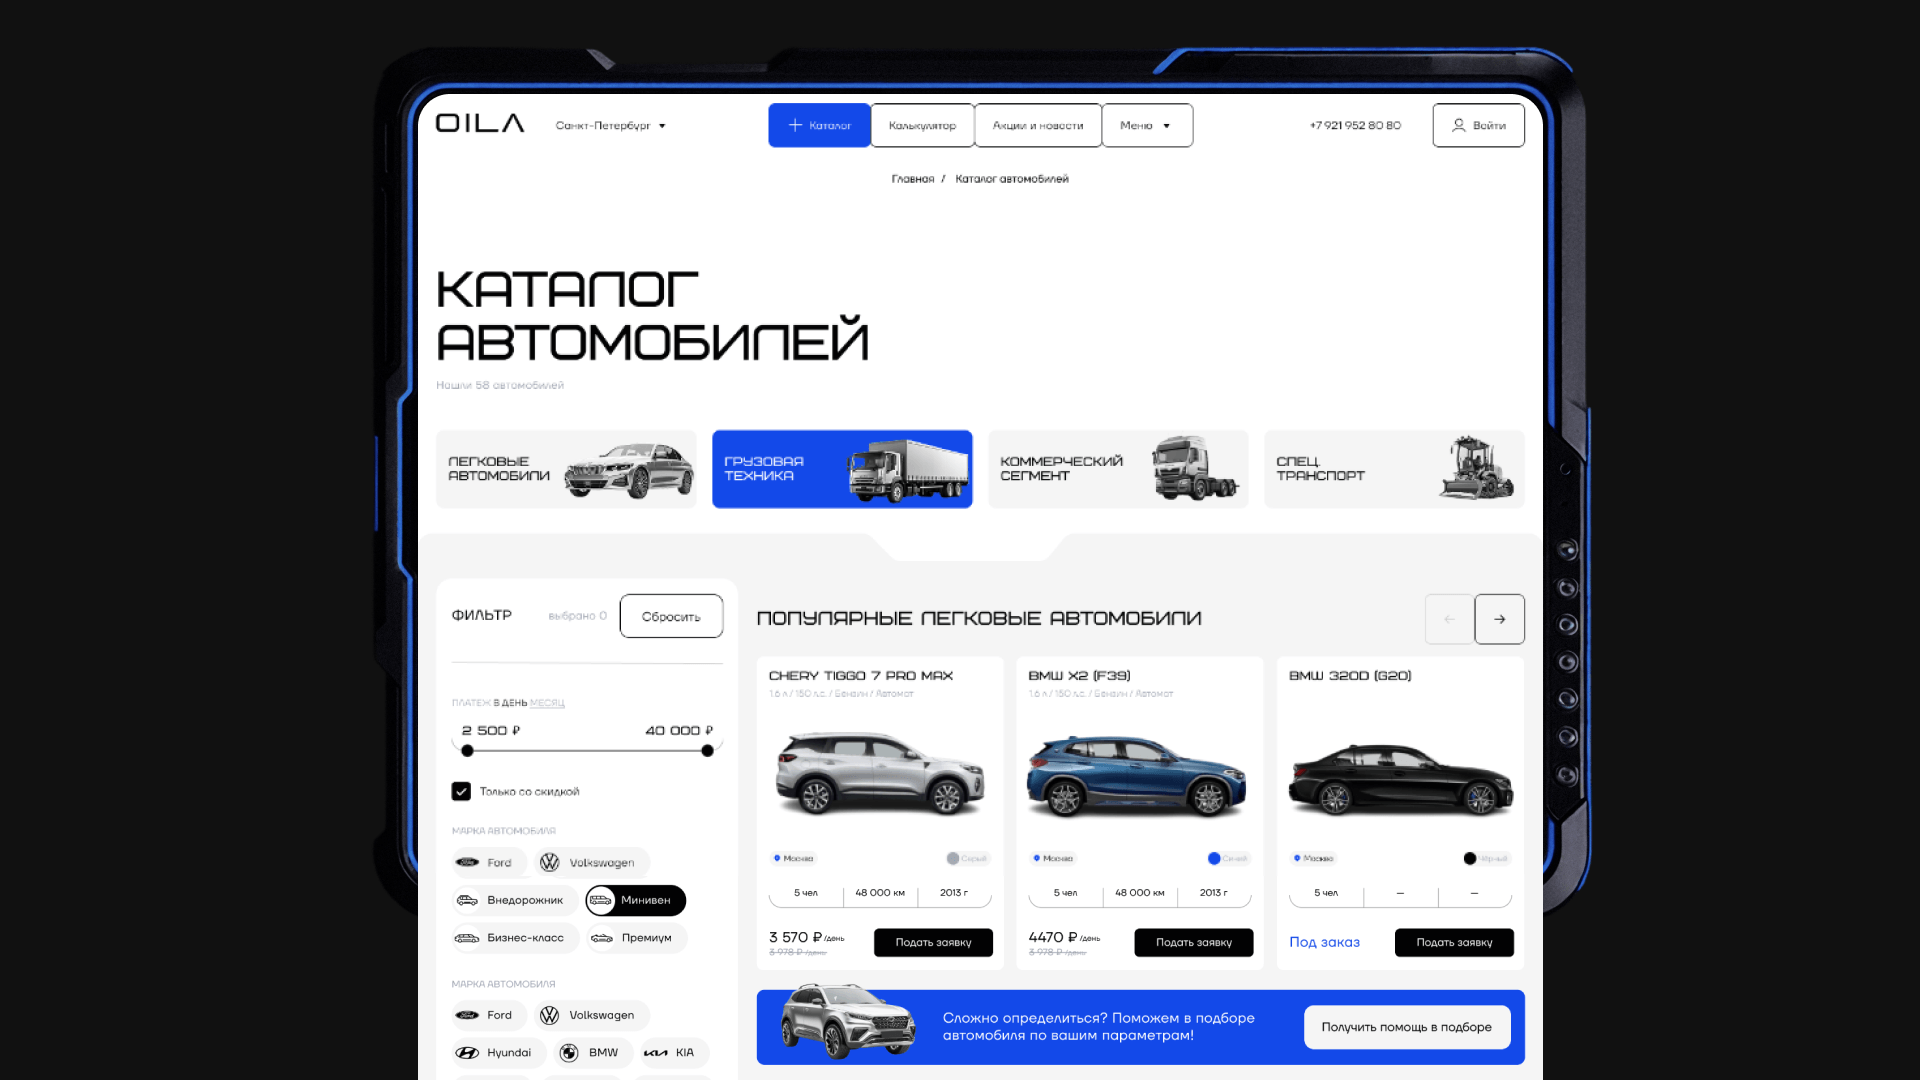The height and width of the screenshot is (1080, 1920).
Task: Grab the maximum price slider handle
Action: [x=708, y=750]
